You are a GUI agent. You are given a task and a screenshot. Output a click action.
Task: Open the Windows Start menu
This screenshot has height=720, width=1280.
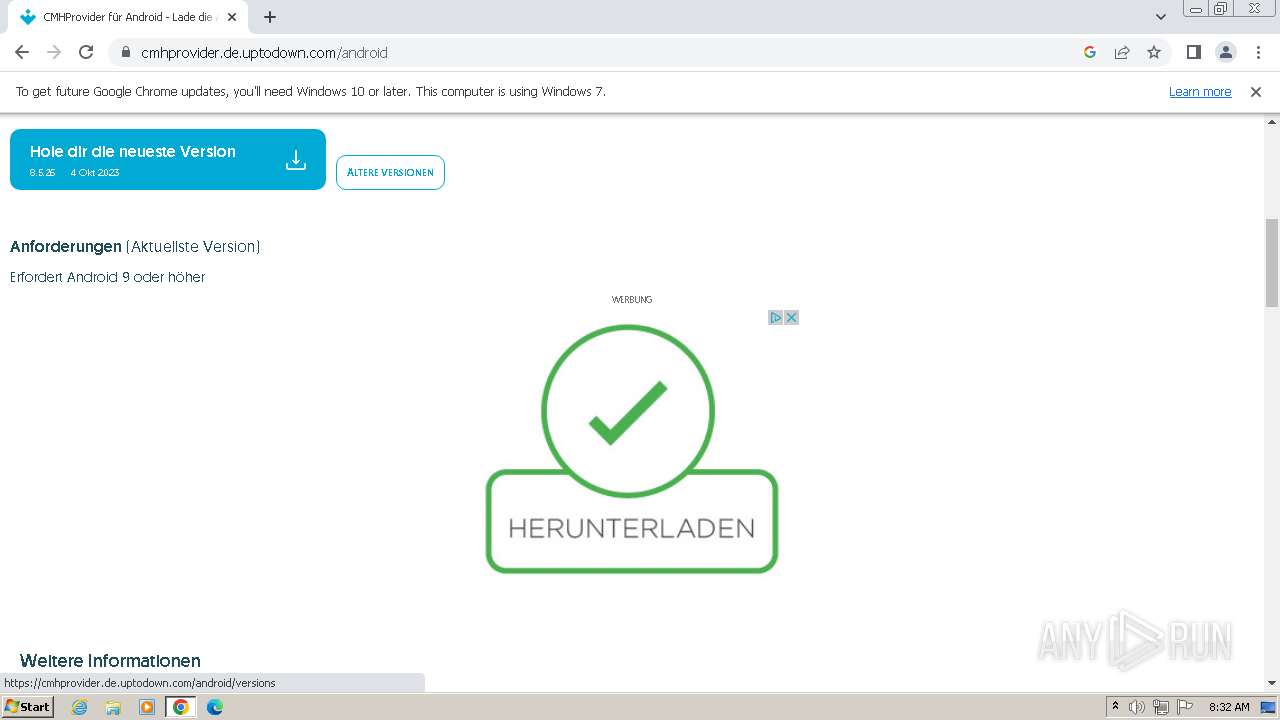27,707
